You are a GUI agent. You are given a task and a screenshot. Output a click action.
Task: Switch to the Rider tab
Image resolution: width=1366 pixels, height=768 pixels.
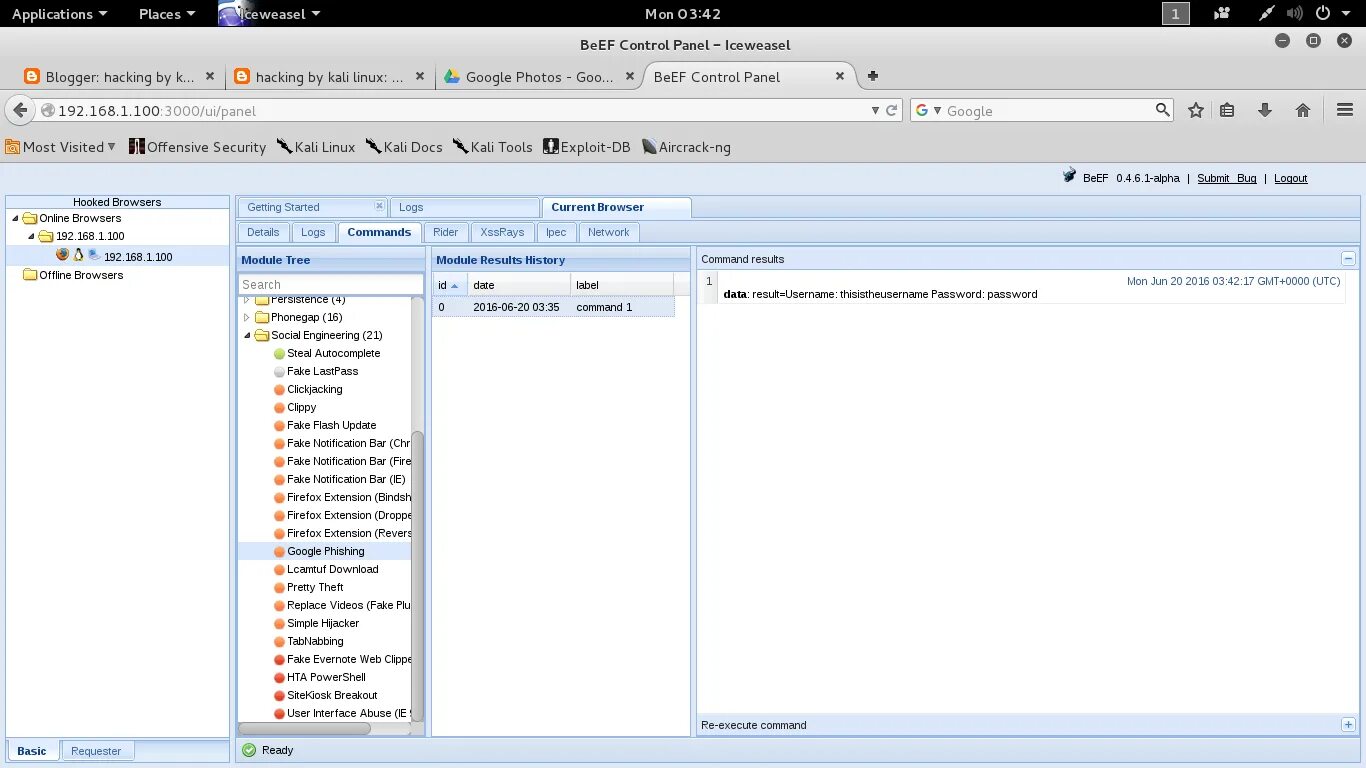click(x=446, y=232)
